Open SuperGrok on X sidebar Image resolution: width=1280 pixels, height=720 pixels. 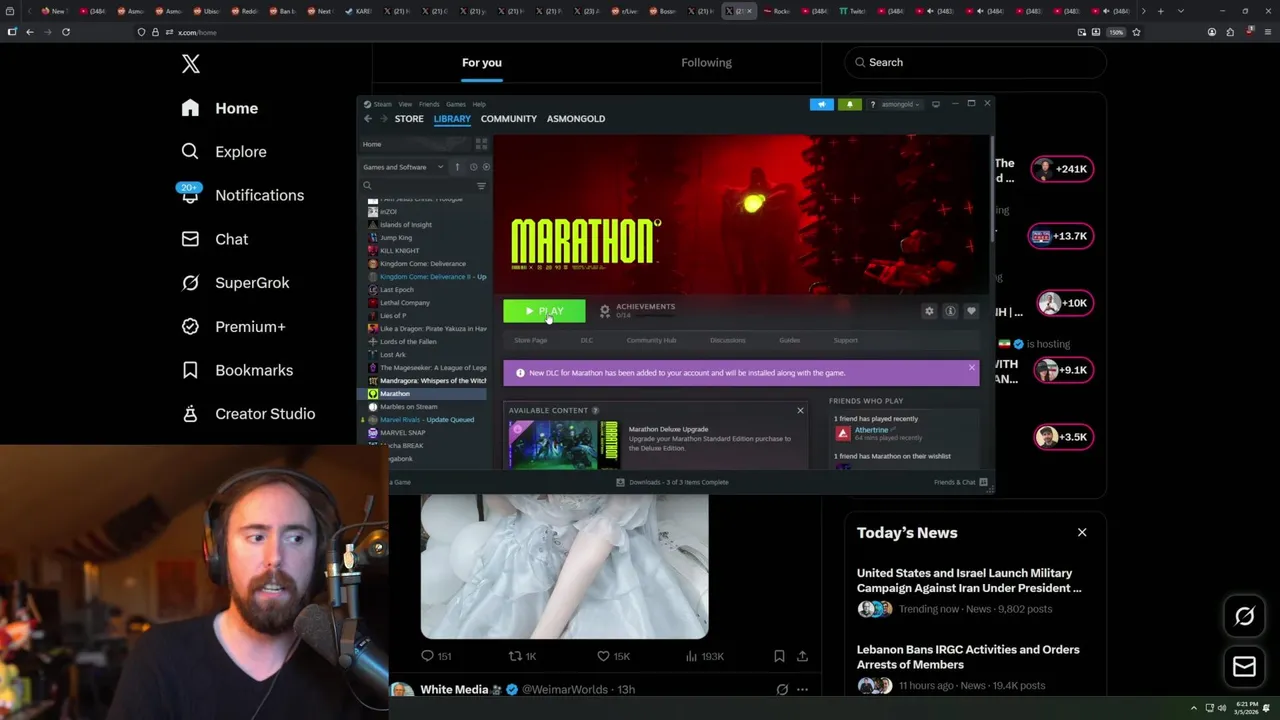point(235,283)
